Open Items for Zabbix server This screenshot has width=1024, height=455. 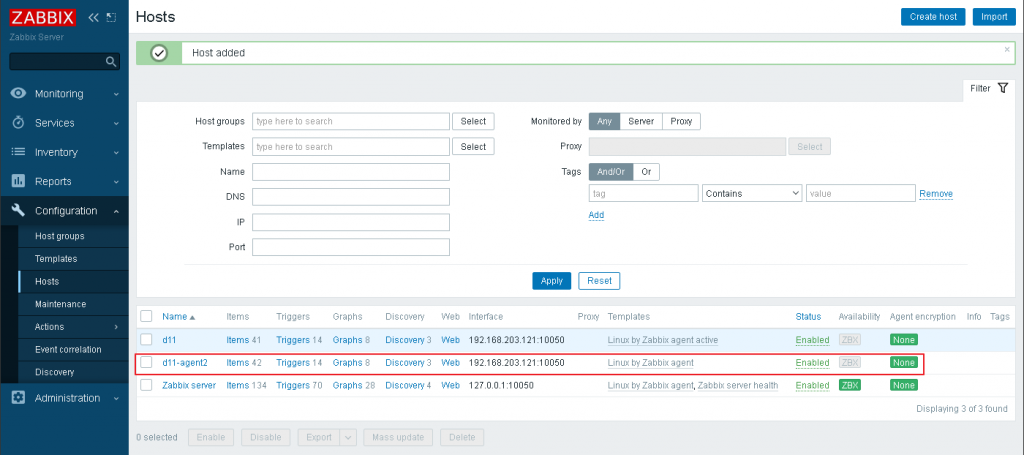[x=238, y=385]
